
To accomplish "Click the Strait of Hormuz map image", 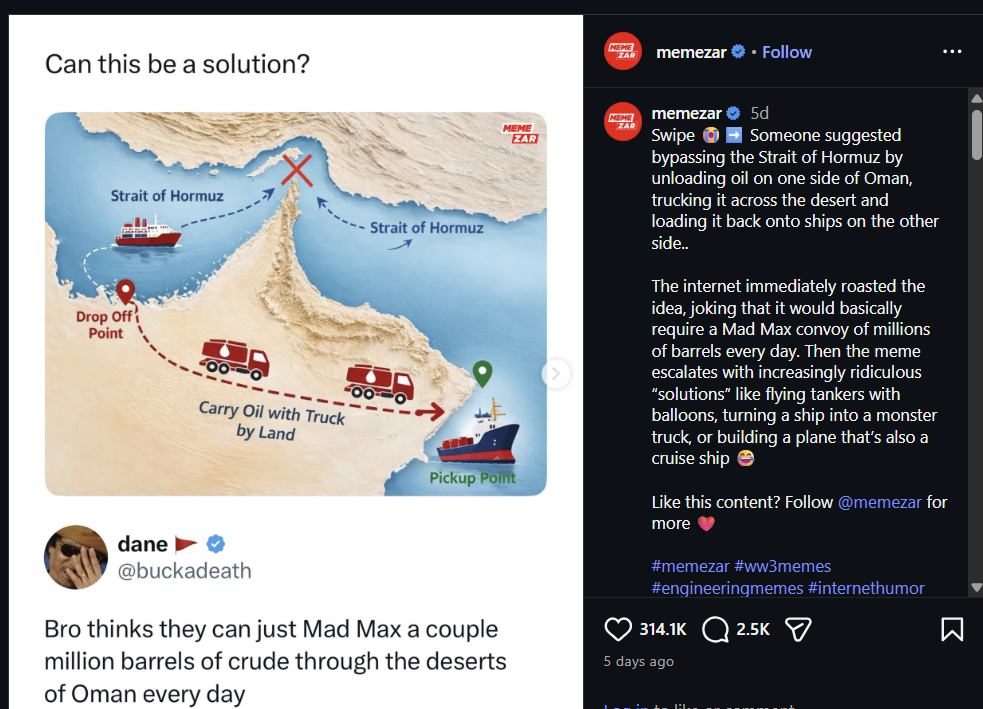I will [x=296, y=303].
